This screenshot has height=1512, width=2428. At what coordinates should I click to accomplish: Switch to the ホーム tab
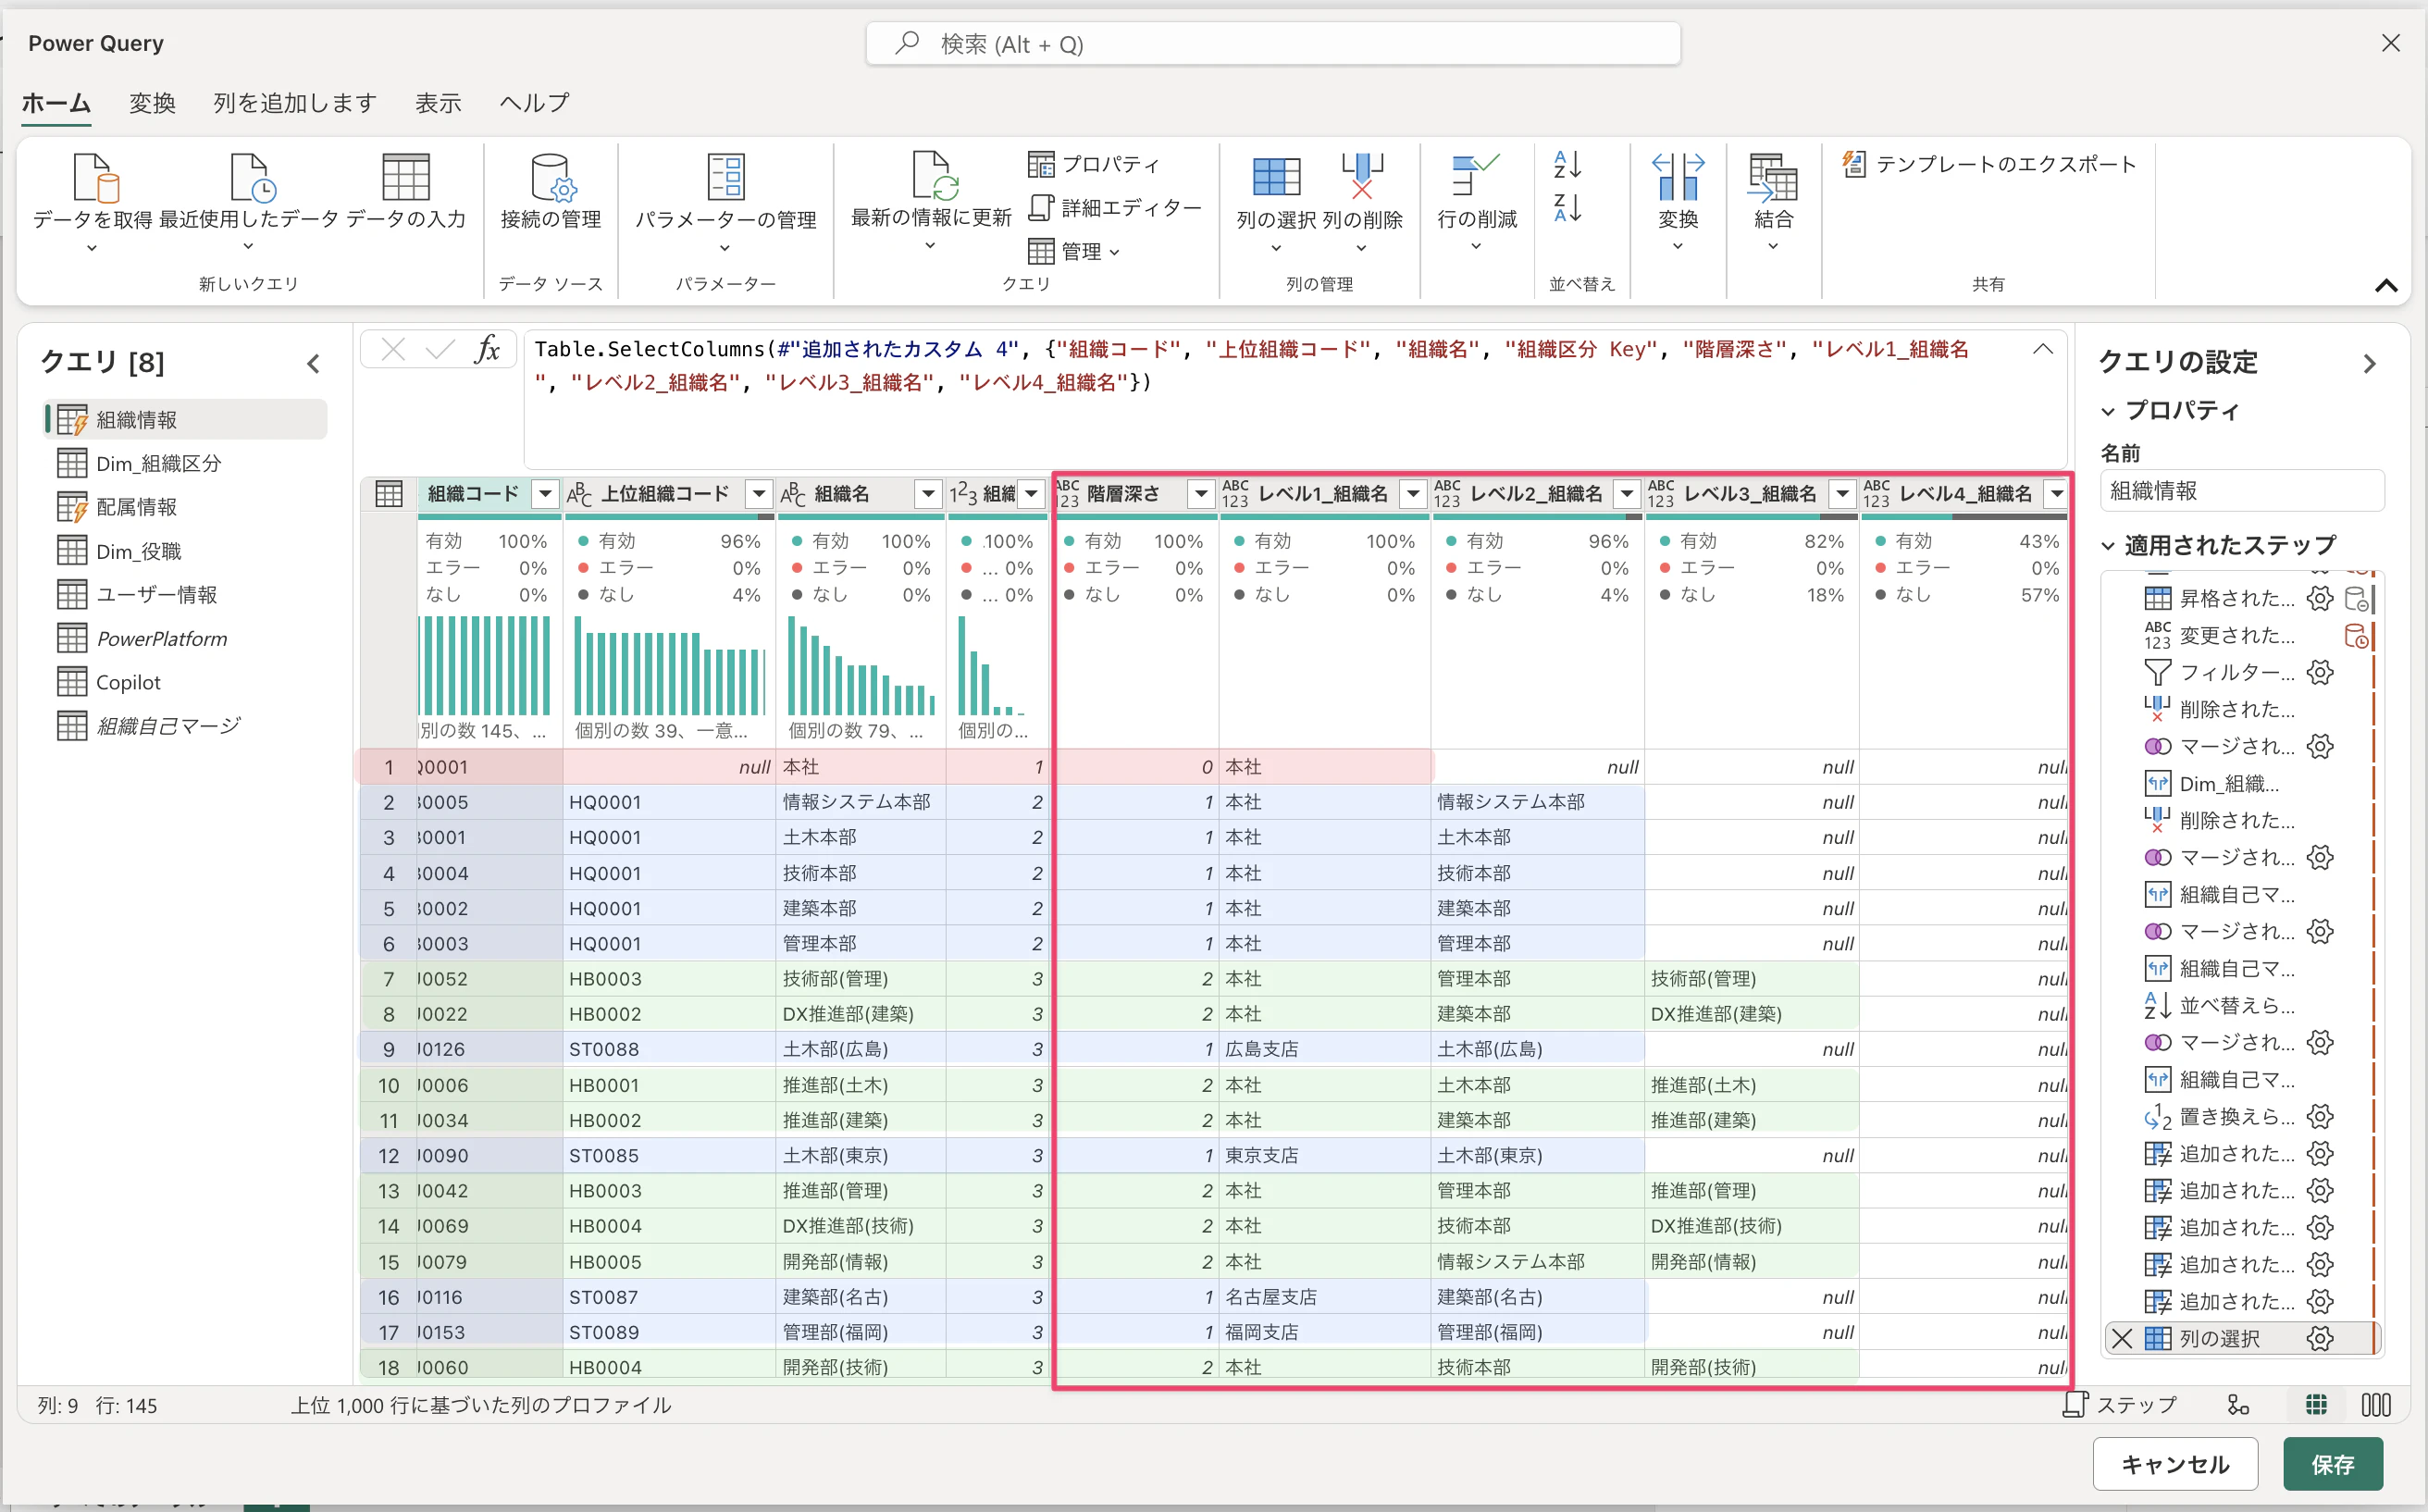tap(56, 103)
